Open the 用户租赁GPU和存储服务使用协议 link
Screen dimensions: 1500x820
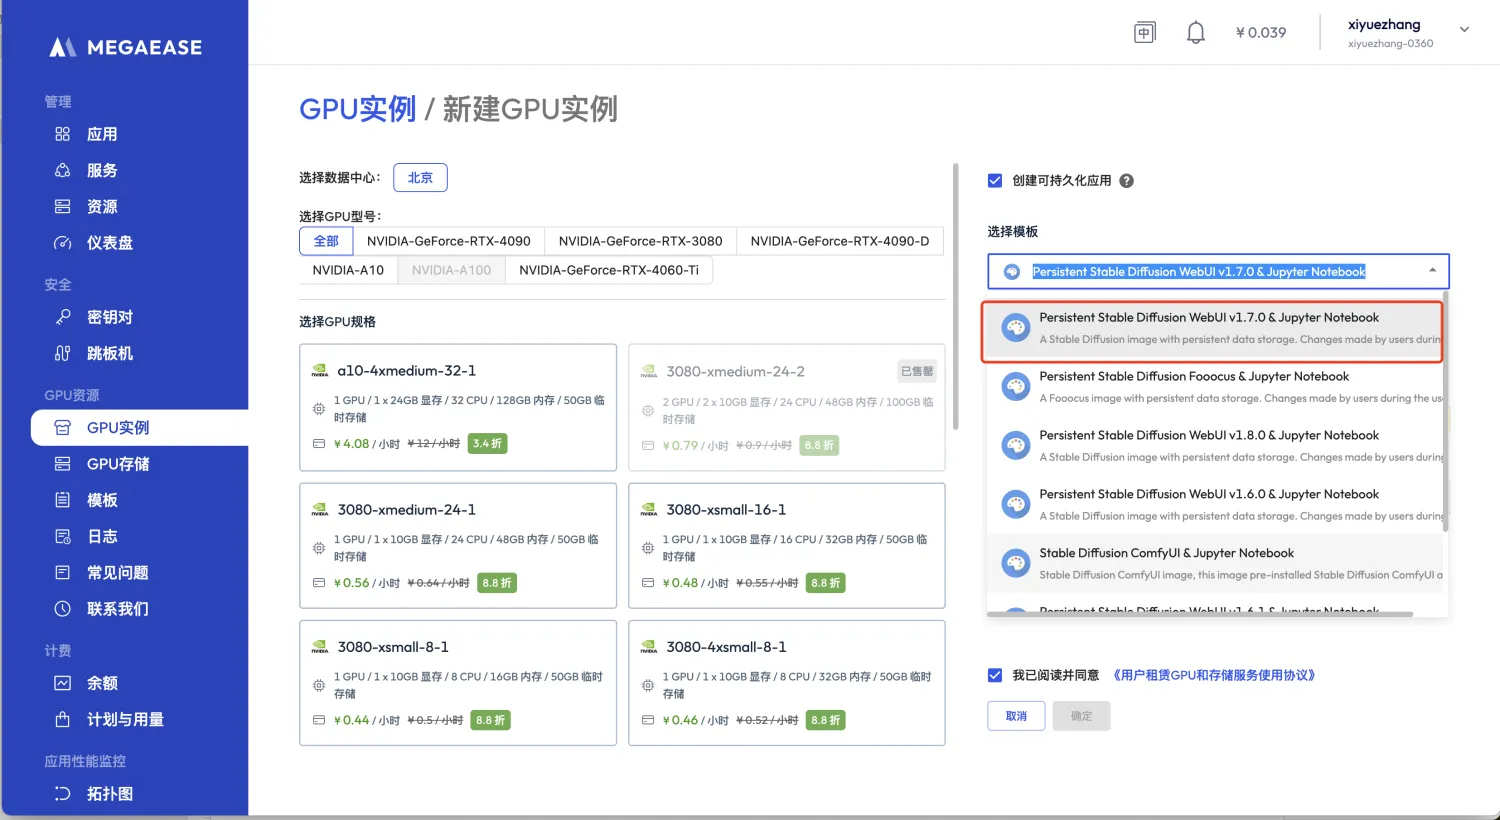point(1214,675)
